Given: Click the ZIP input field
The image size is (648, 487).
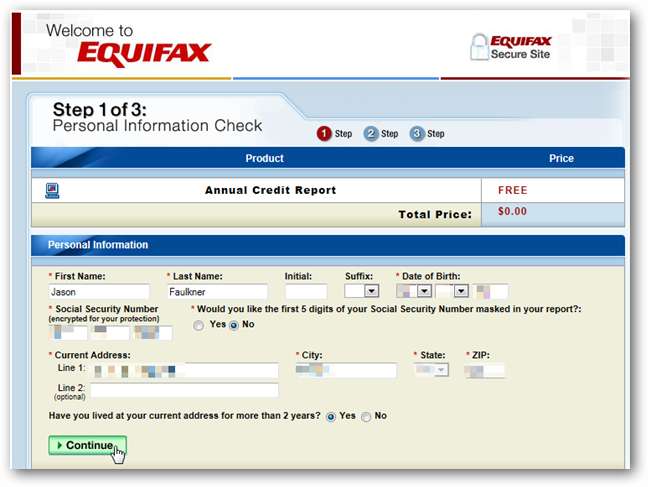Looking at the screenshot, I should pyautogui.click(x=484, y=370).
